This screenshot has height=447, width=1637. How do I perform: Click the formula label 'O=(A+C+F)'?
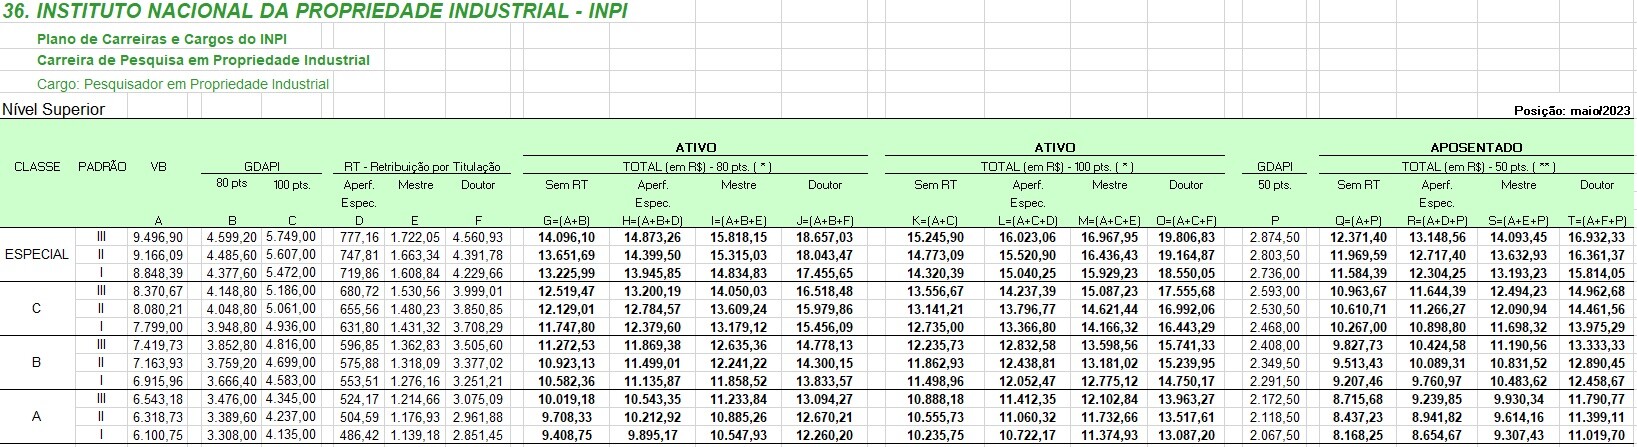[1187, 221]
